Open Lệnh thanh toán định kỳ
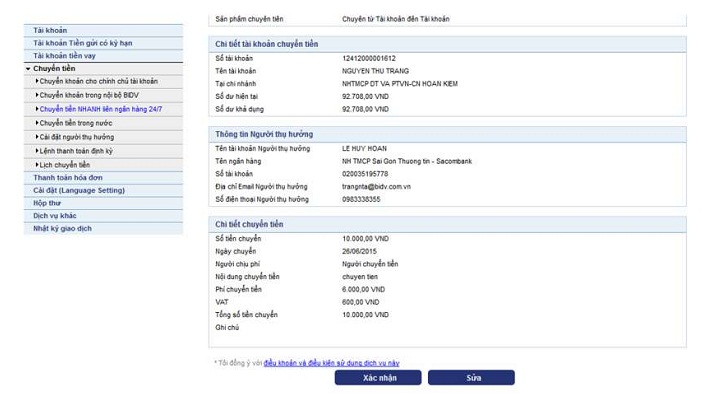701x393 pixels. [76, 151]
